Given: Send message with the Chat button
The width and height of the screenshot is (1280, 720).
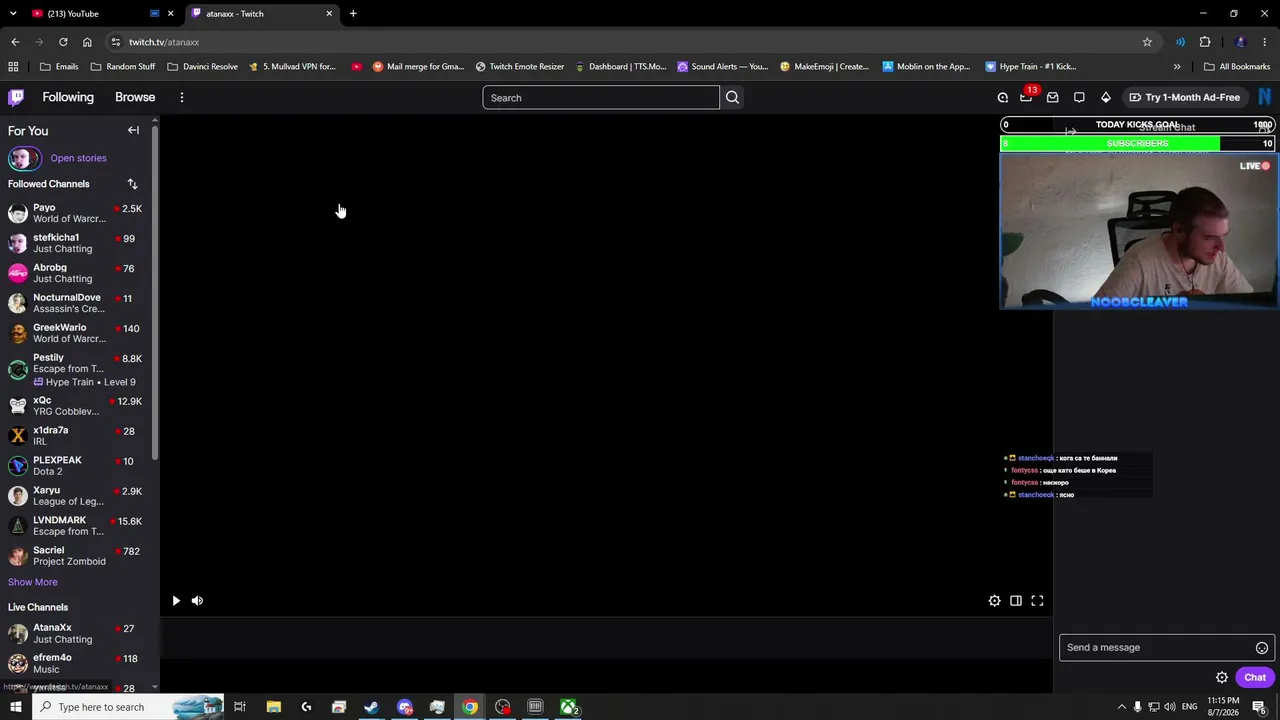Looking at the screenshot, I should [1255, 677].
